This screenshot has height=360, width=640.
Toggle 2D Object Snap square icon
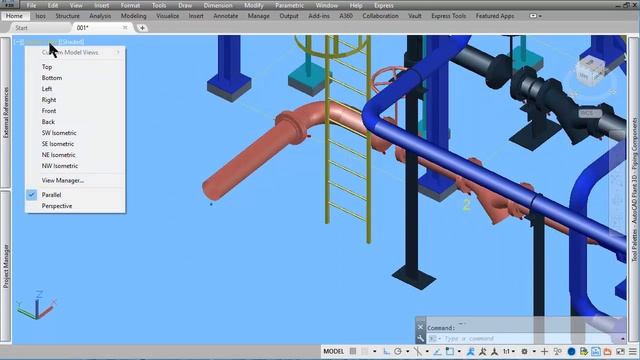[450, 351]
